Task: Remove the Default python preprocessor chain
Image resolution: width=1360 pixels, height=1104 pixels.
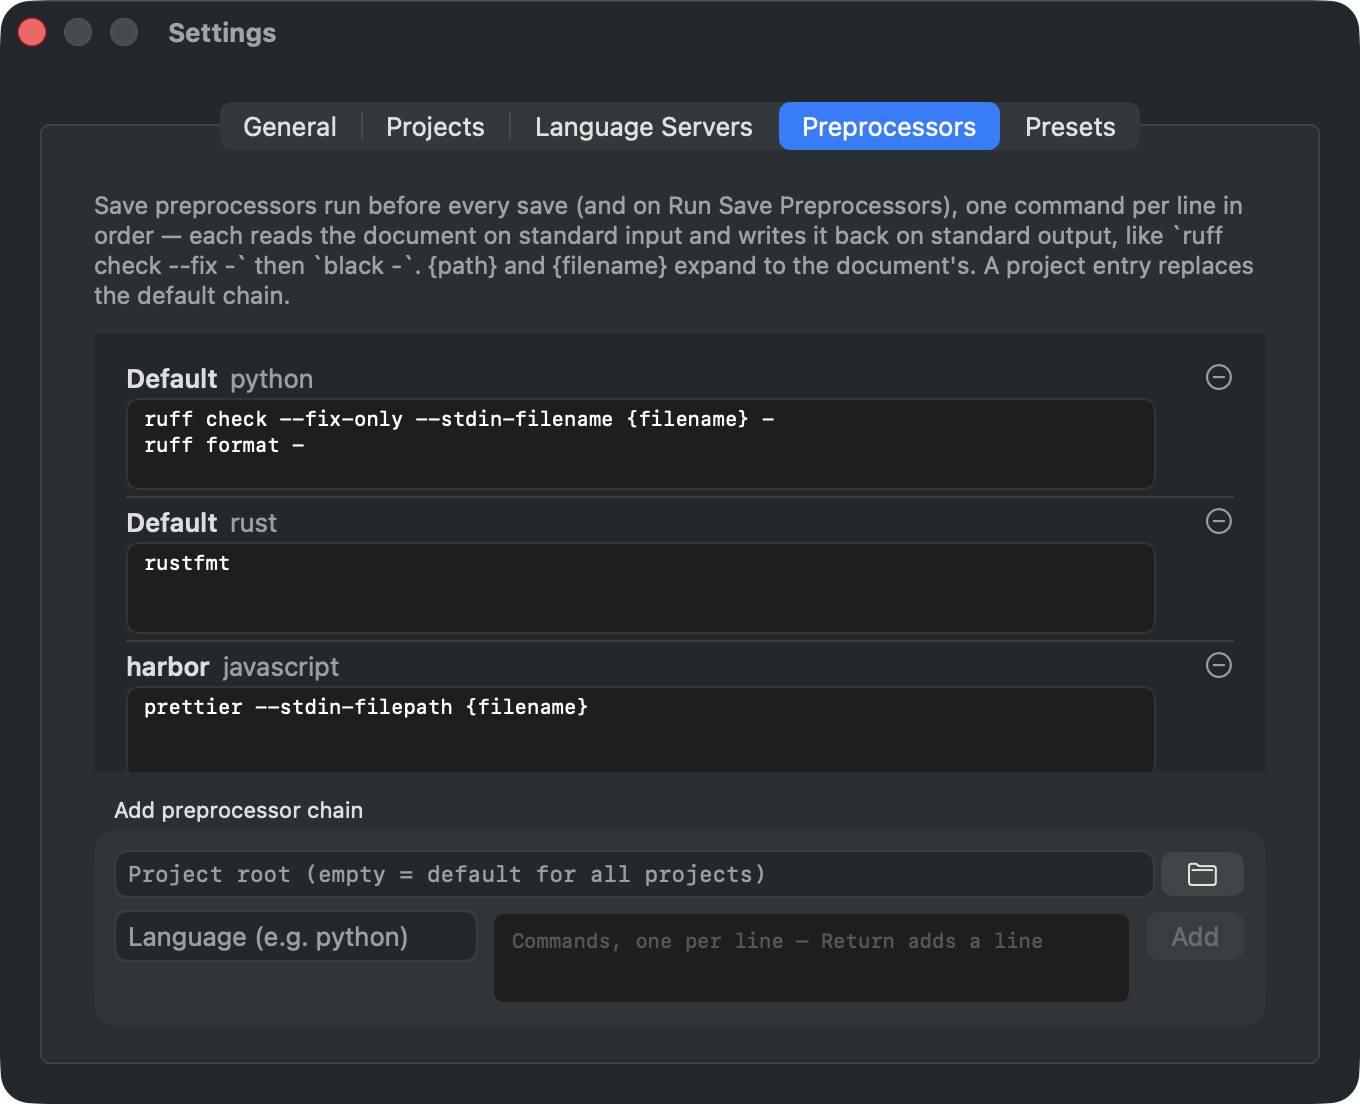Action: [x=1218, y=377]
